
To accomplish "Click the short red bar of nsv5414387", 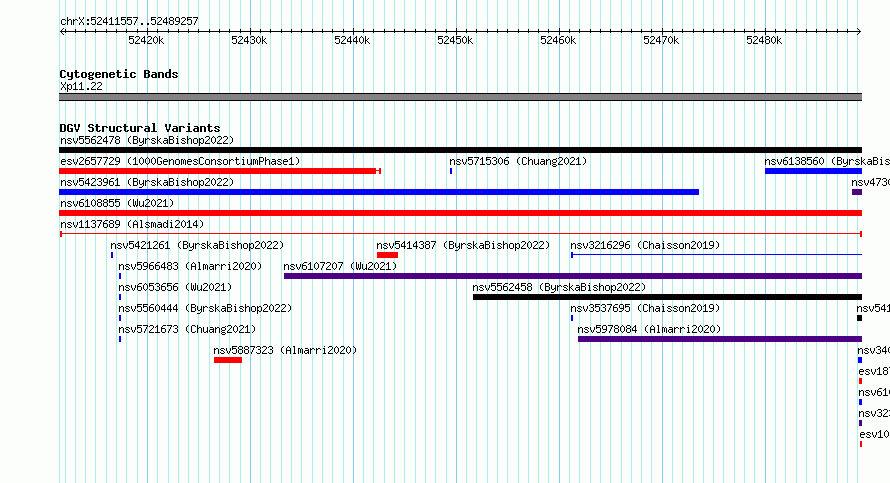I will (x=387, y=255).
